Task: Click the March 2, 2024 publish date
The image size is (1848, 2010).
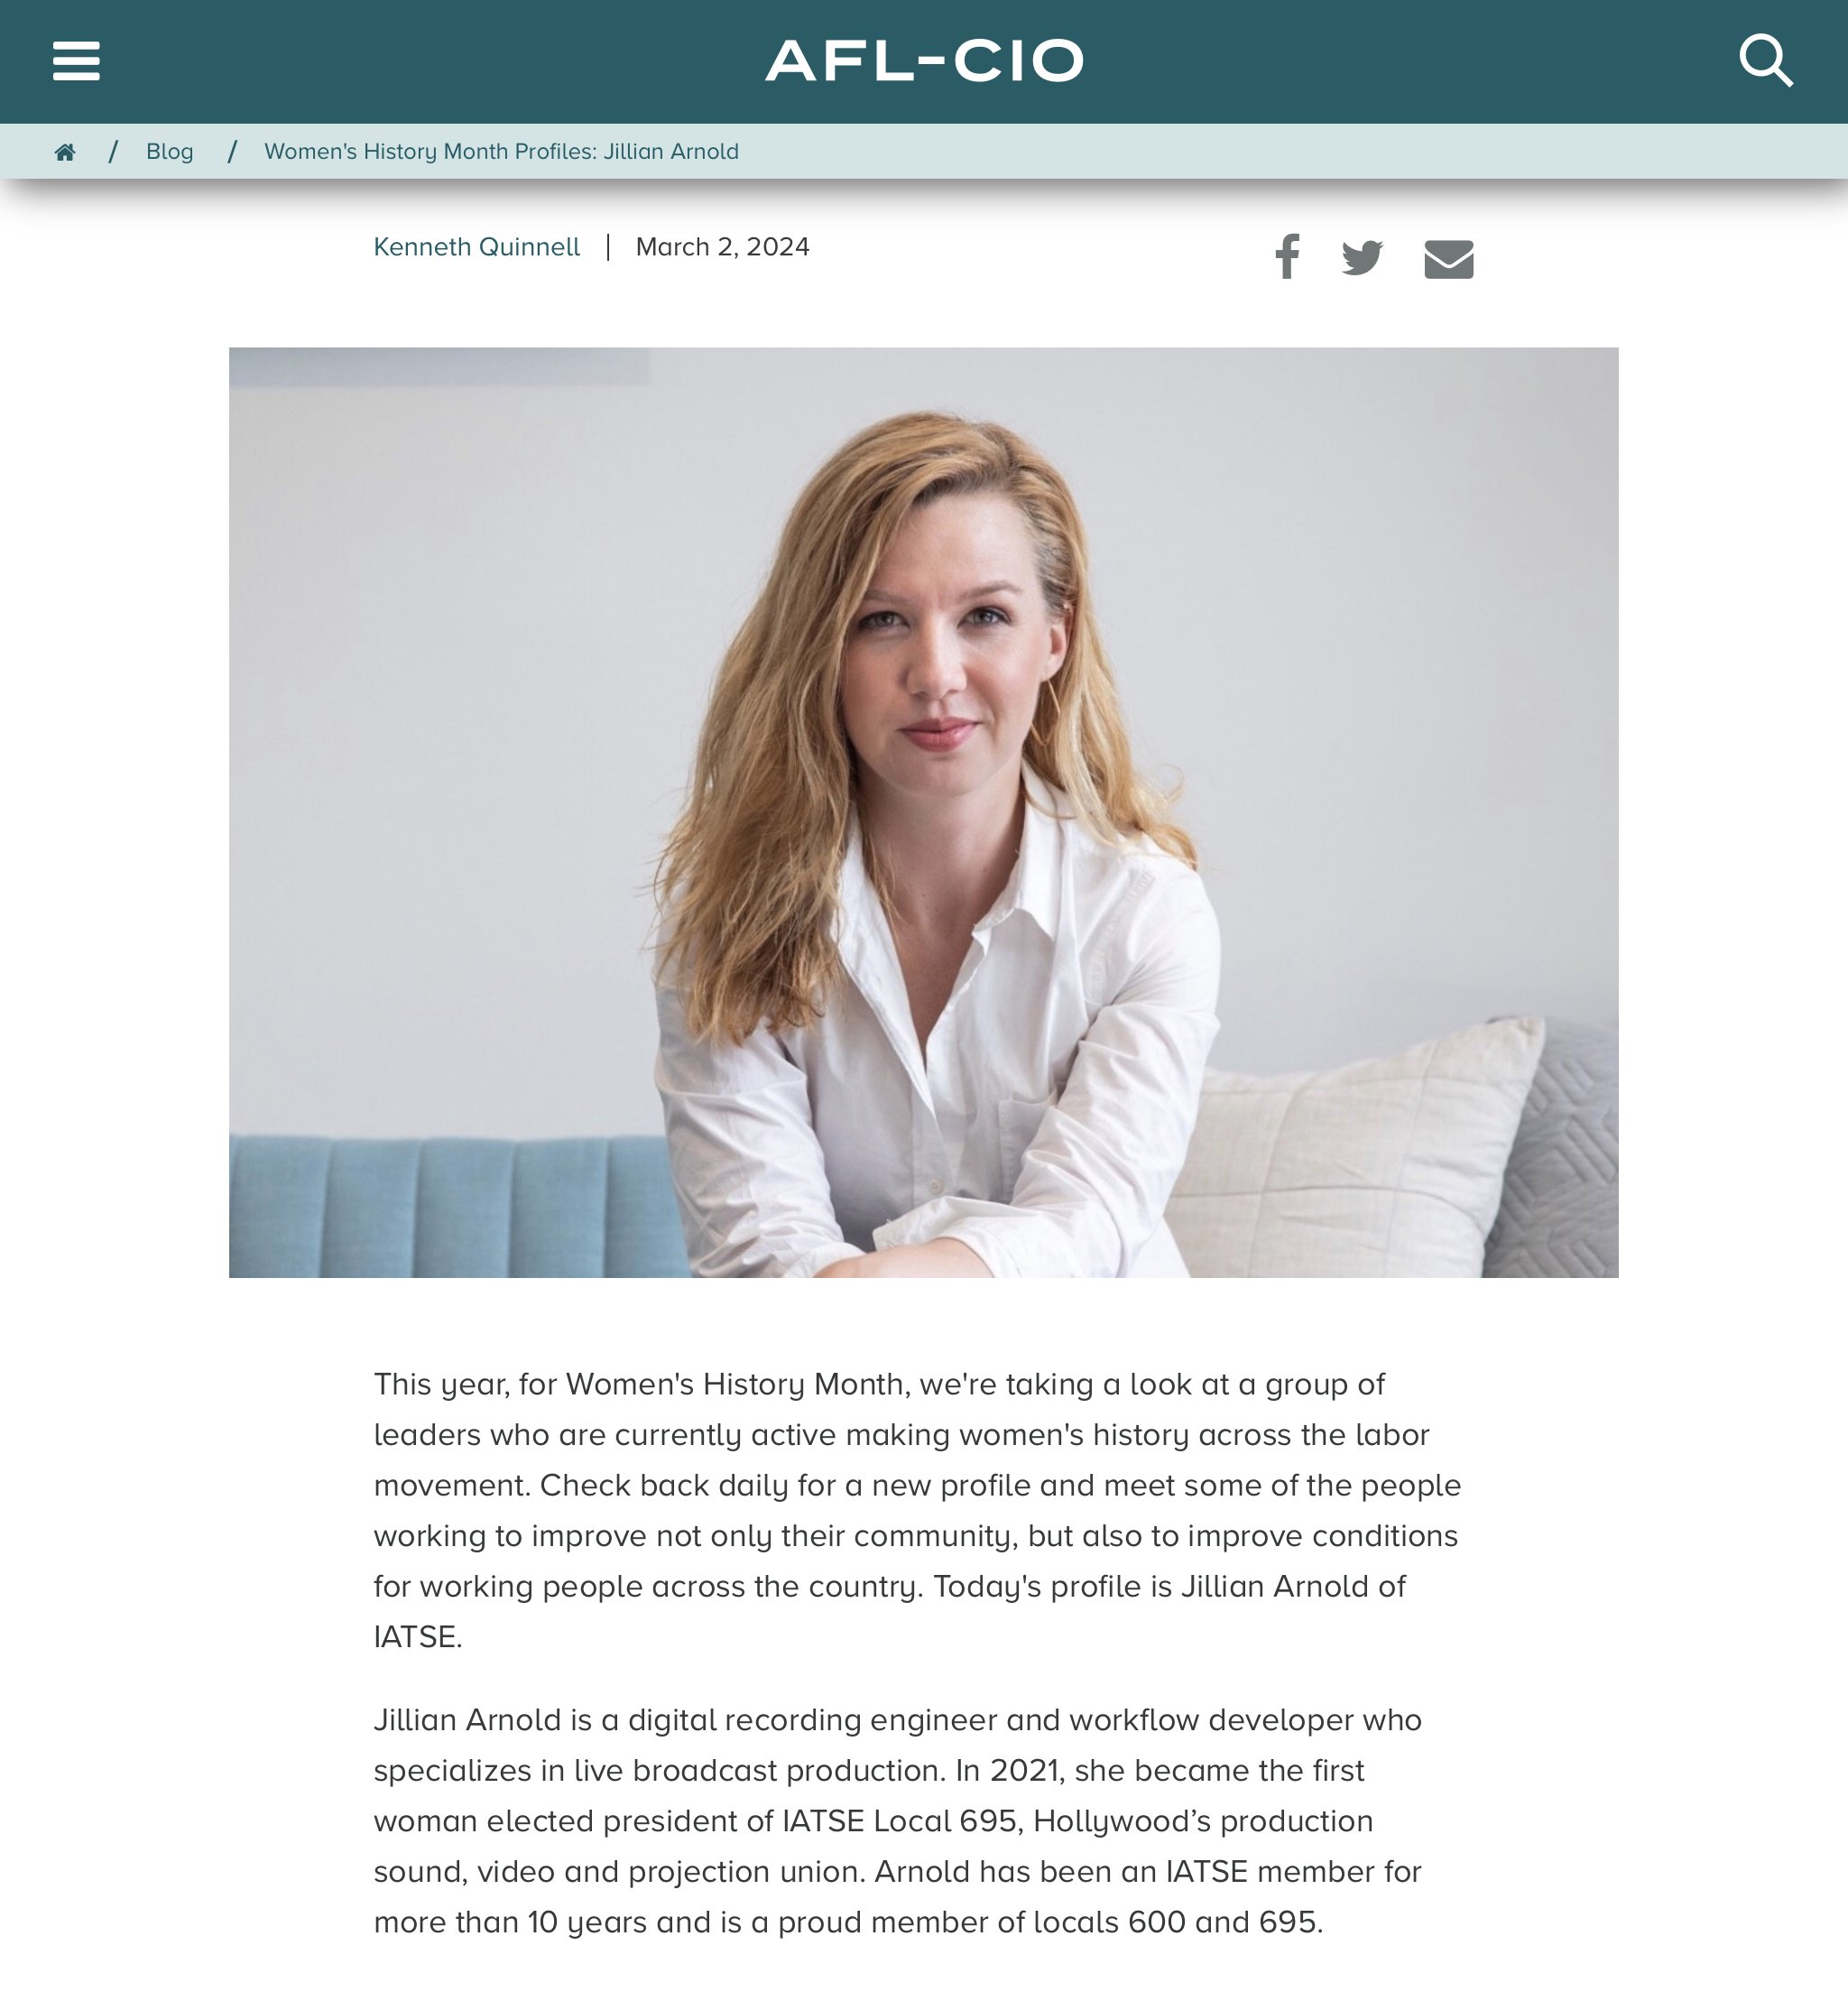Action: coord(723,247)
